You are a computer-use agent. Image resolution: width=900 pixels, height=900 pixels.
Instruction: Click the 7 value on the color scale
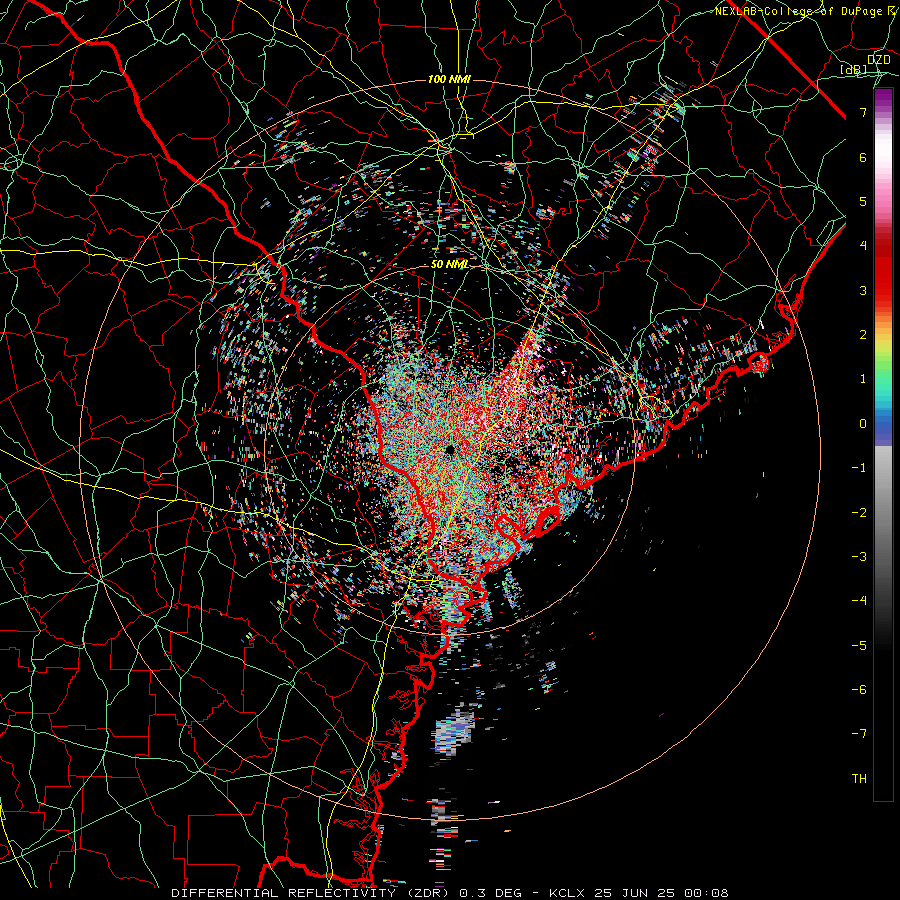(x=863, y=112)
